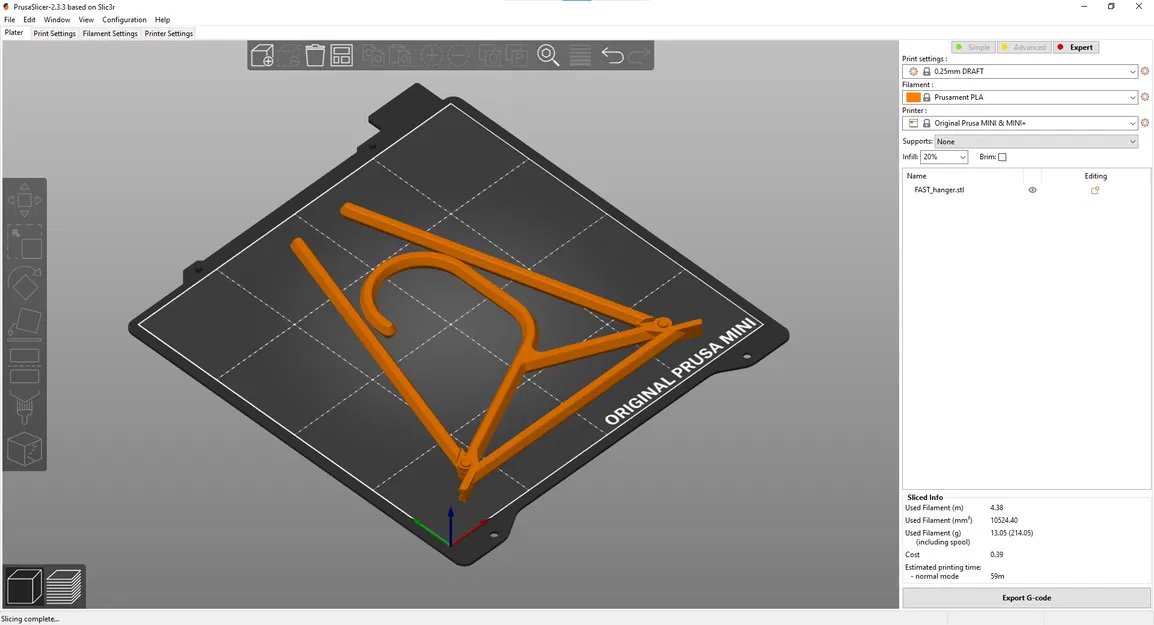Click the Split to parts icon
1154x625 pixels.
pos(517,55)
